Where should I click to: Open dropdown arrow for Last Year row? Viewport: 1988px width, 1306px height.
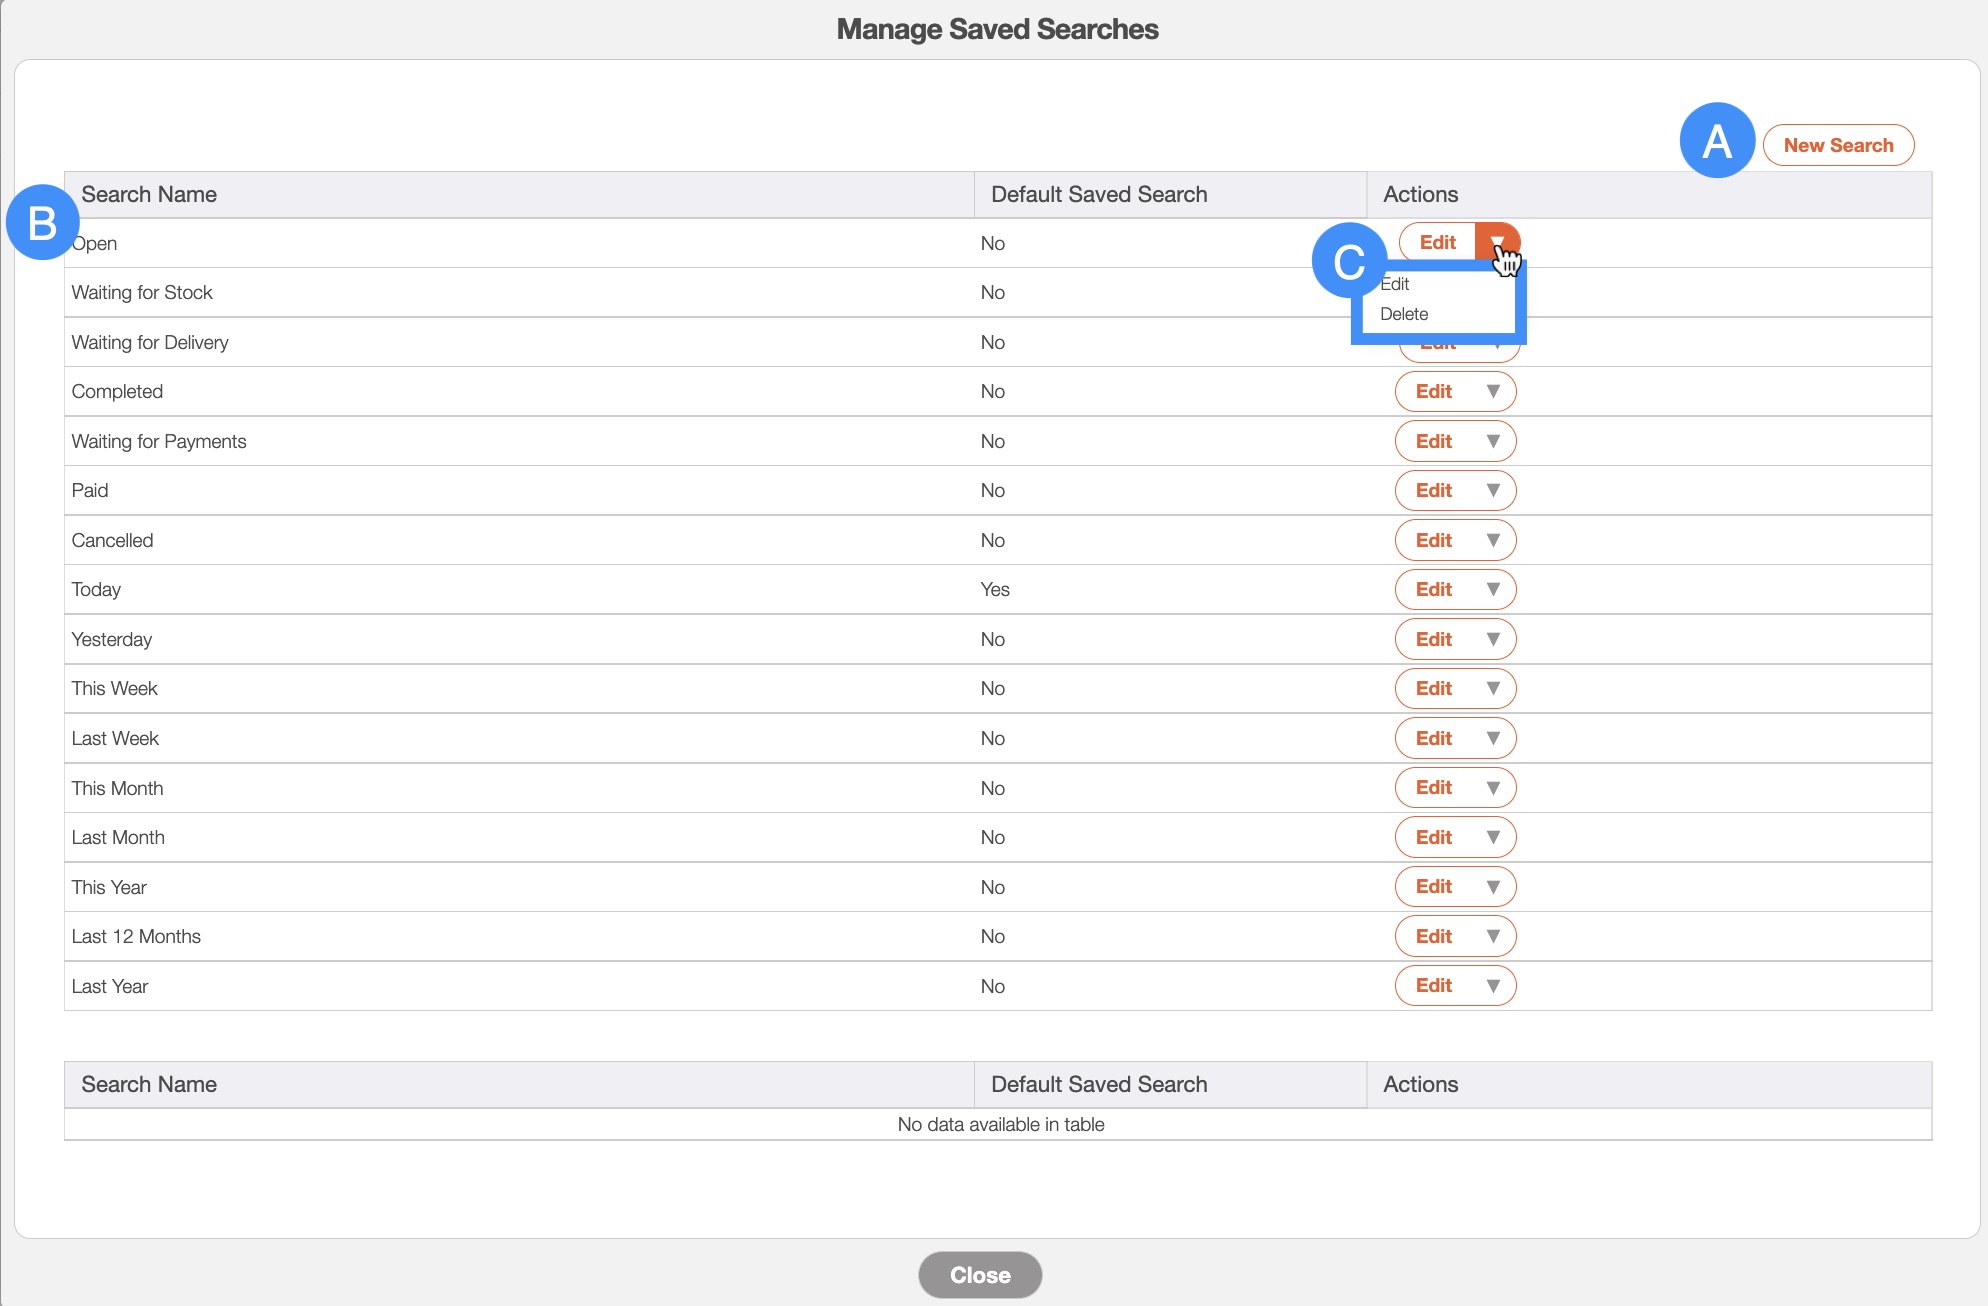pos(1493,986)
